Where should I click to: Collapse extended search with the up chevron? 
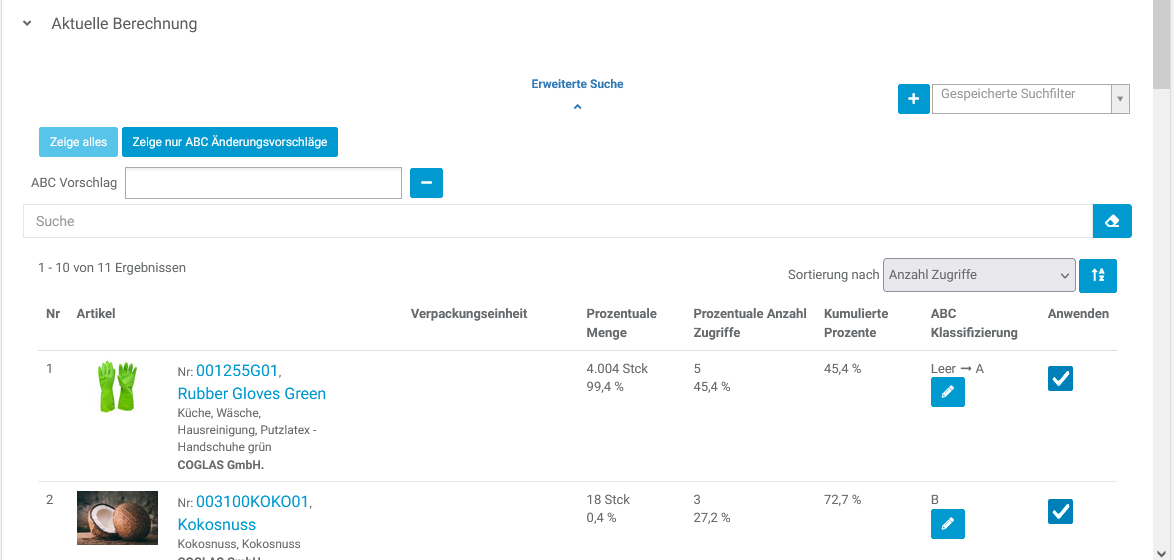pos(577,106)
